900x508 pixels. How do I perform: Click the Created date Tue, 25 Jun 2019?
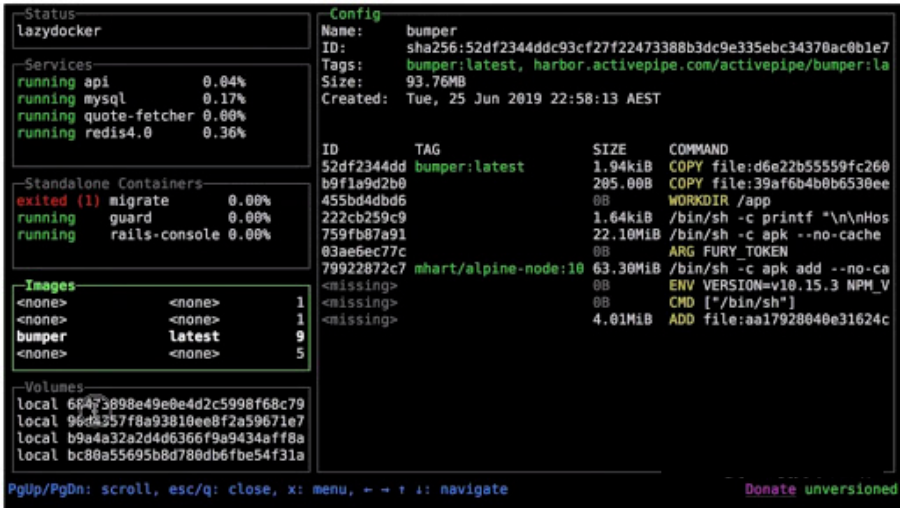[x=533, y=99]
